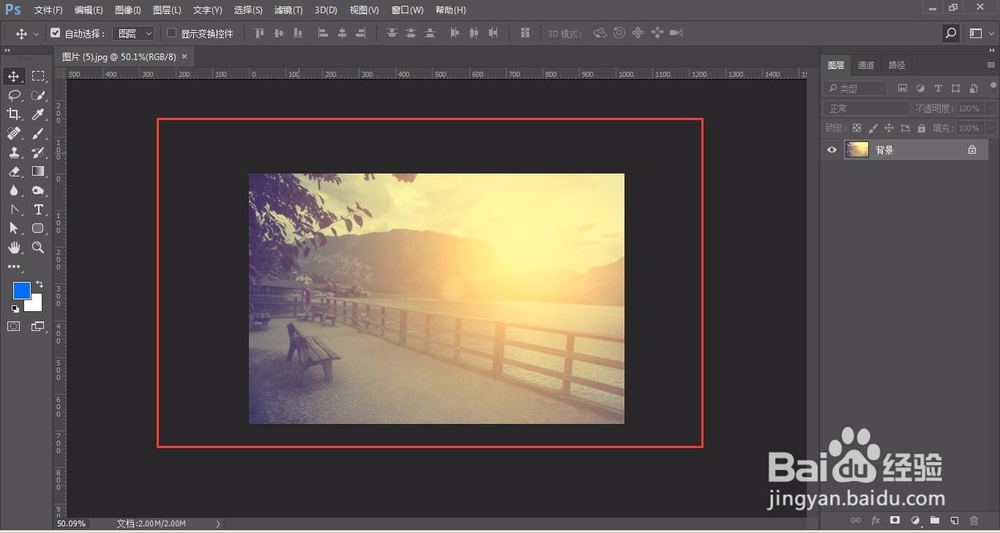
Task: Select the Gradient tool
Action: coord(38,172)
